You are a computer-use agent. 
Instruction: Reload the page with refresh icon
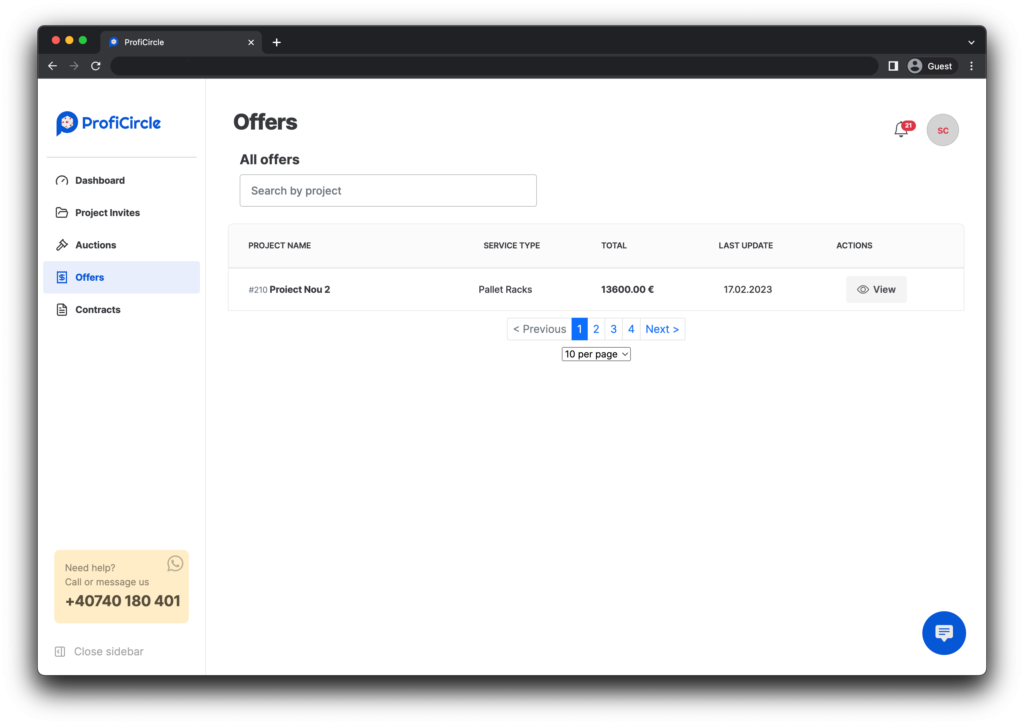point(95,66)
